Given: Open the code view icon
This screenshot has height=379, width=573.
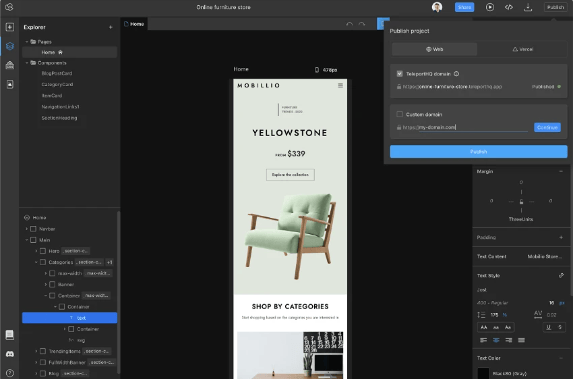Looking at the screenshot, I should click(x=509, y=7).
